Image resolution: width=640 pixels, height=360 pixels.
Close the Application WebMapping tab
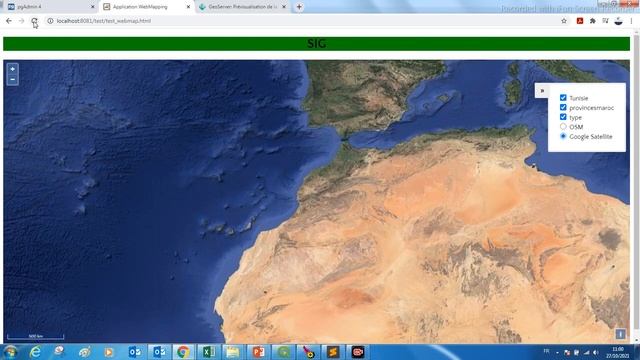[x=189, y=7]
